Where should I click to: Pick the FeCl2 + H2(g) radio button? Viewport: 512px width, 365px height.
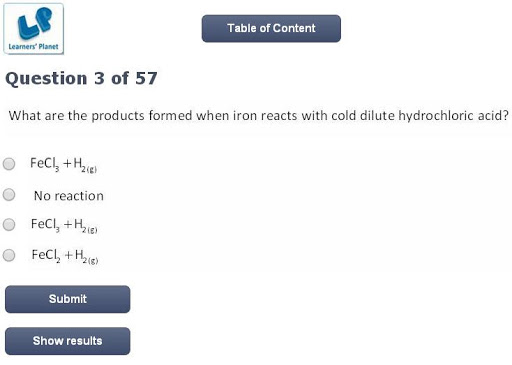9,255
